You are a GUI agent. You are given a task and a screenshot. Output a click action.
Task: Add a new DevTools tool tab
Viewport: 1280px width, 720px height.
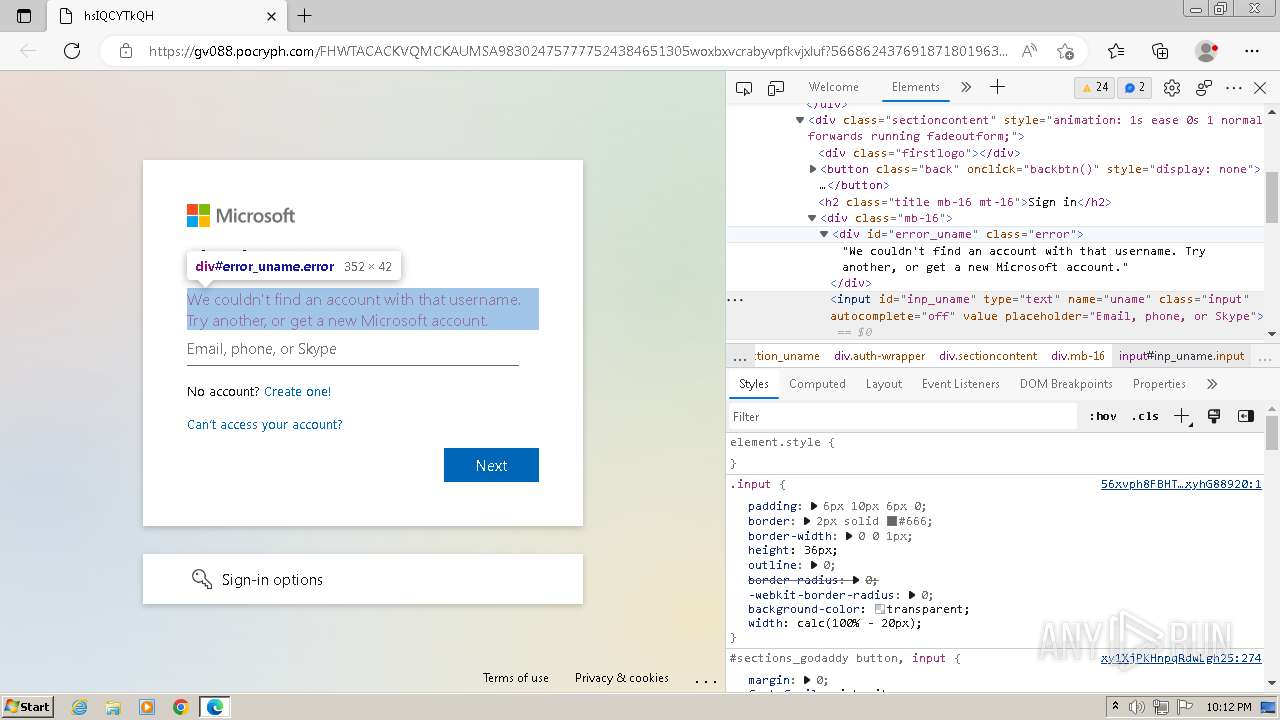point(997,87)
